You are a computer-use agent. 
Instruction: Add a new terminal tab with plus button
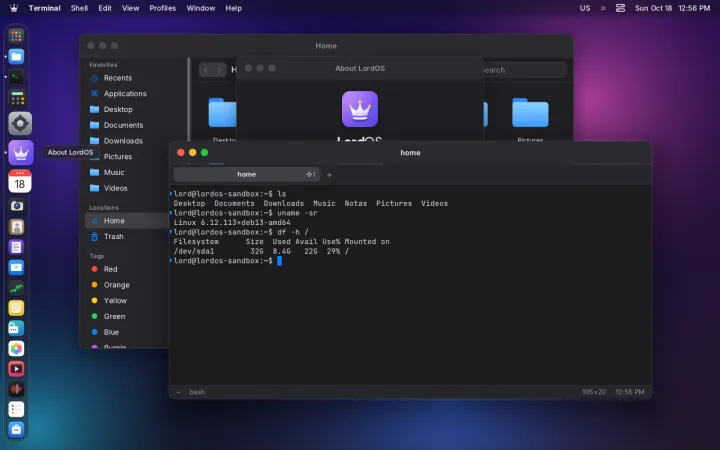(x=329, y=174)
